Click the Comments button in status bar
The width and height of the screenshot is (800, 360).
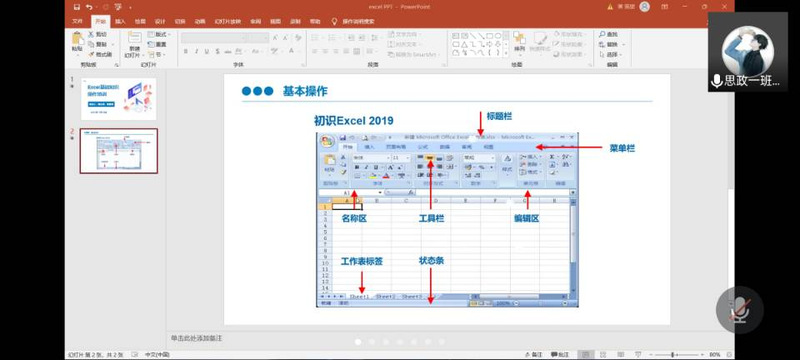[560, 354]
